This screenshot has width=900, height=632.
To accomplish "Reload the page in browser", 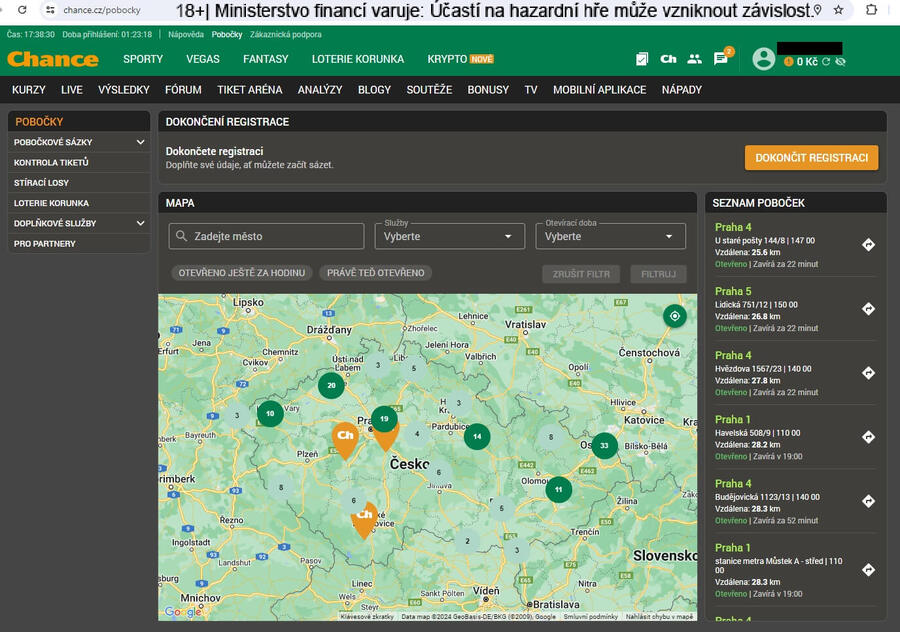I will point(22,10).
